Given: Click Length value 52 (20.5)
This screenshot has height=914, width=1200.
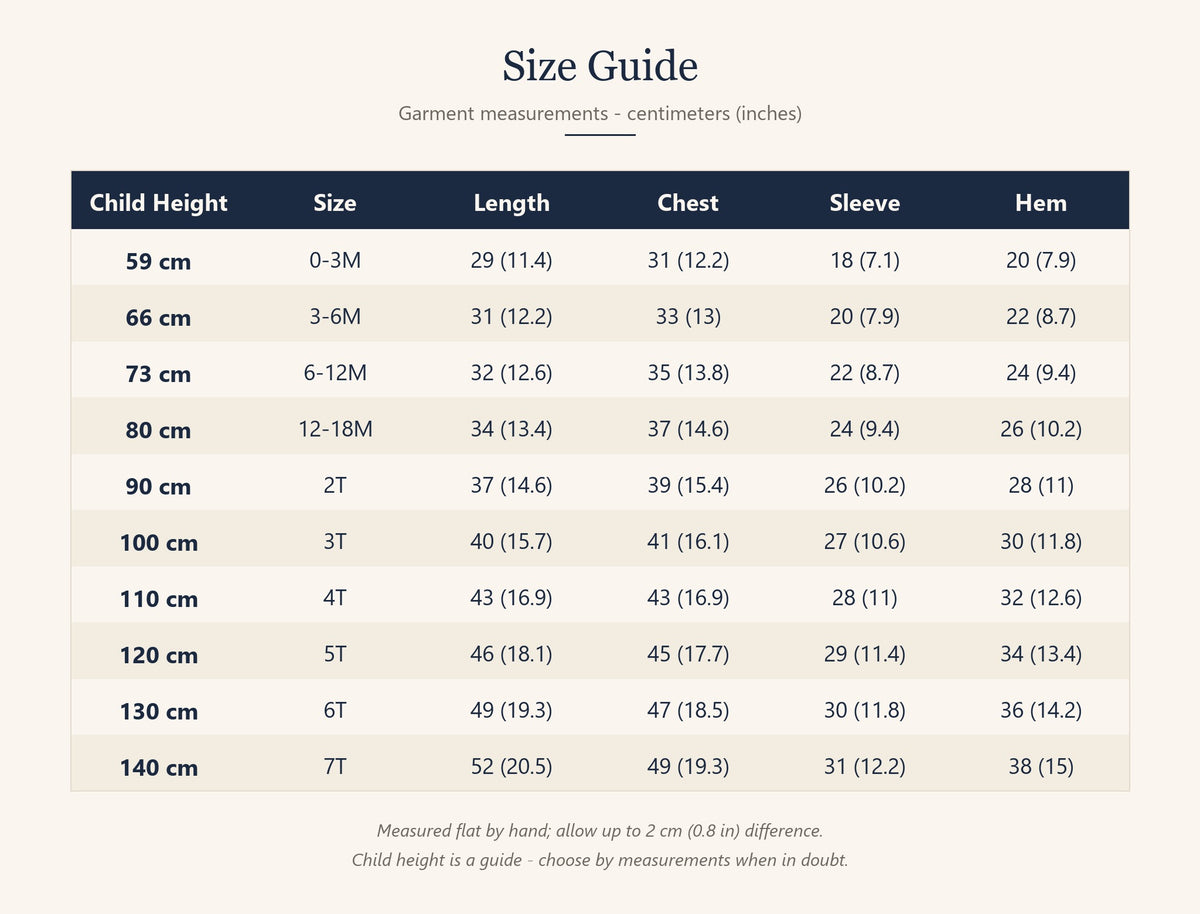Looking at the screenshot, I should (511, 766).
